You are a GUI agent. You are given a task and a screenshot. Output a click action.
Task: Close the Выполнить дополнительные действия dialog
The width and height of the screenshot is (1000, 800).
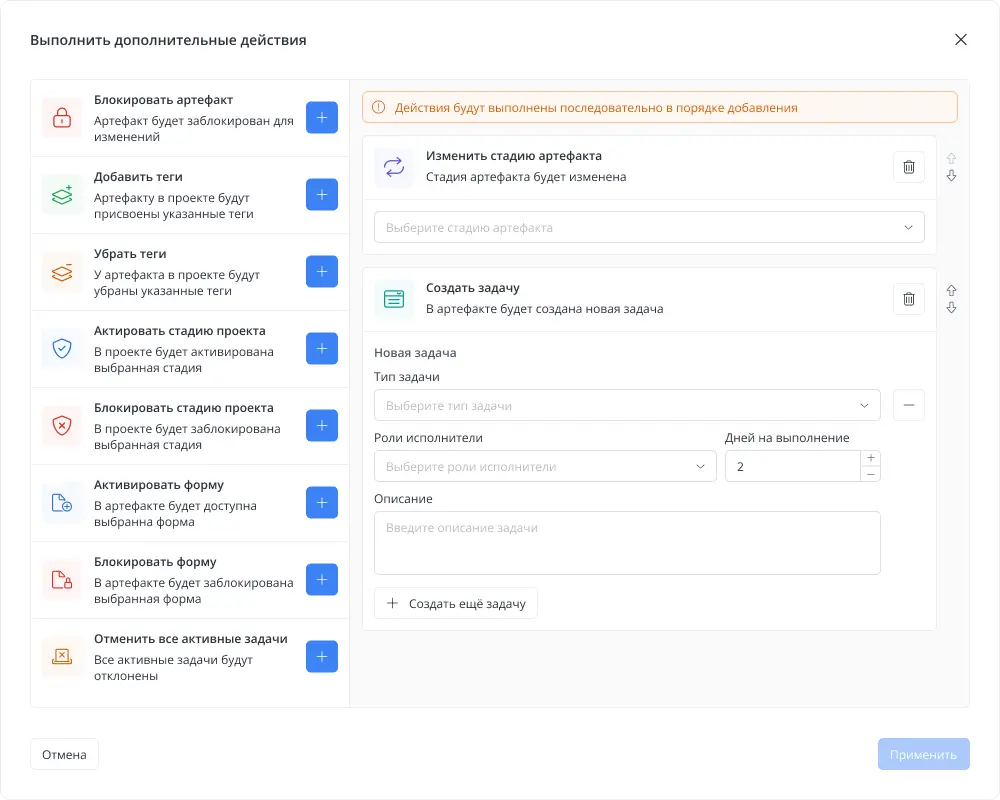click(x=960, y=40)
